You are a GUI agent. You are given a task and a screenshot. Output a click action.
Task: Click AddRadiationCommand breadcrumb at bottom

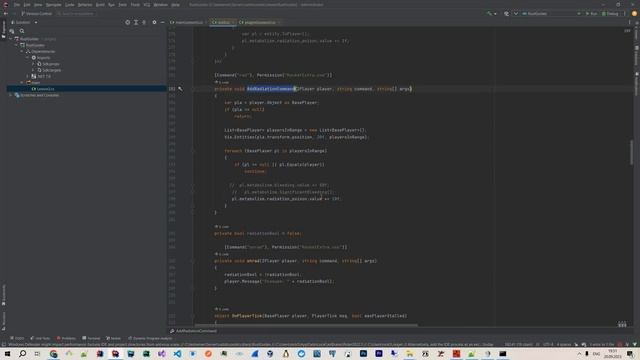click(x=193, y=331)
